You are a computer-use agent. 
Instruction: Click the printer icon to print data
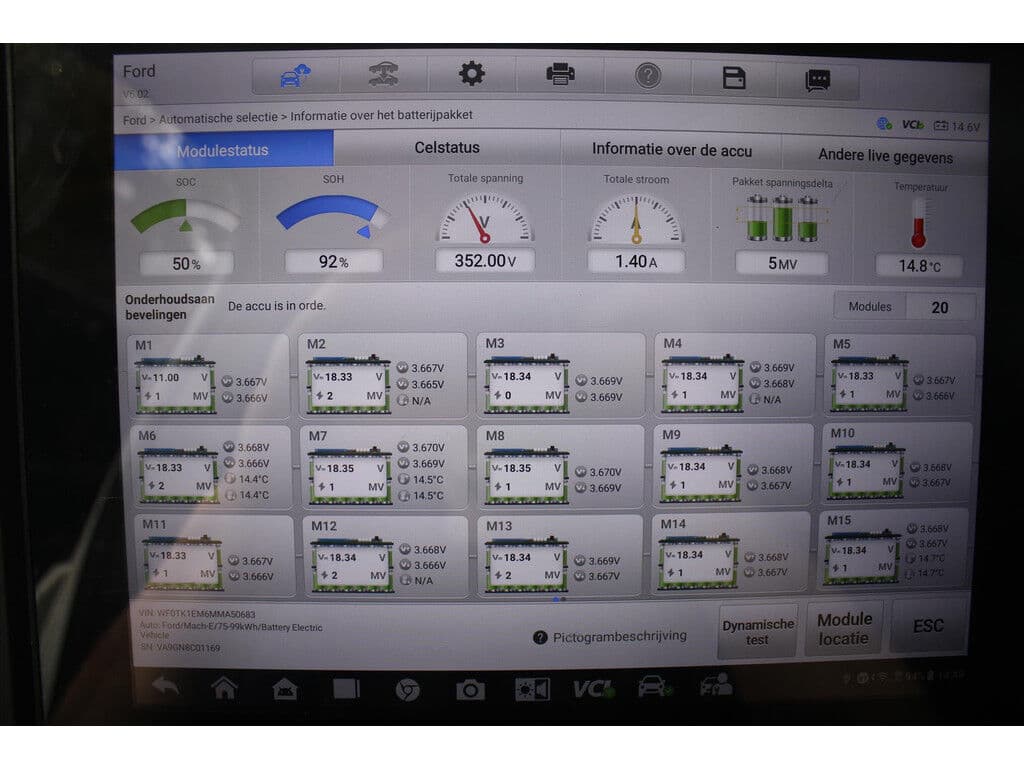(560, 75)
